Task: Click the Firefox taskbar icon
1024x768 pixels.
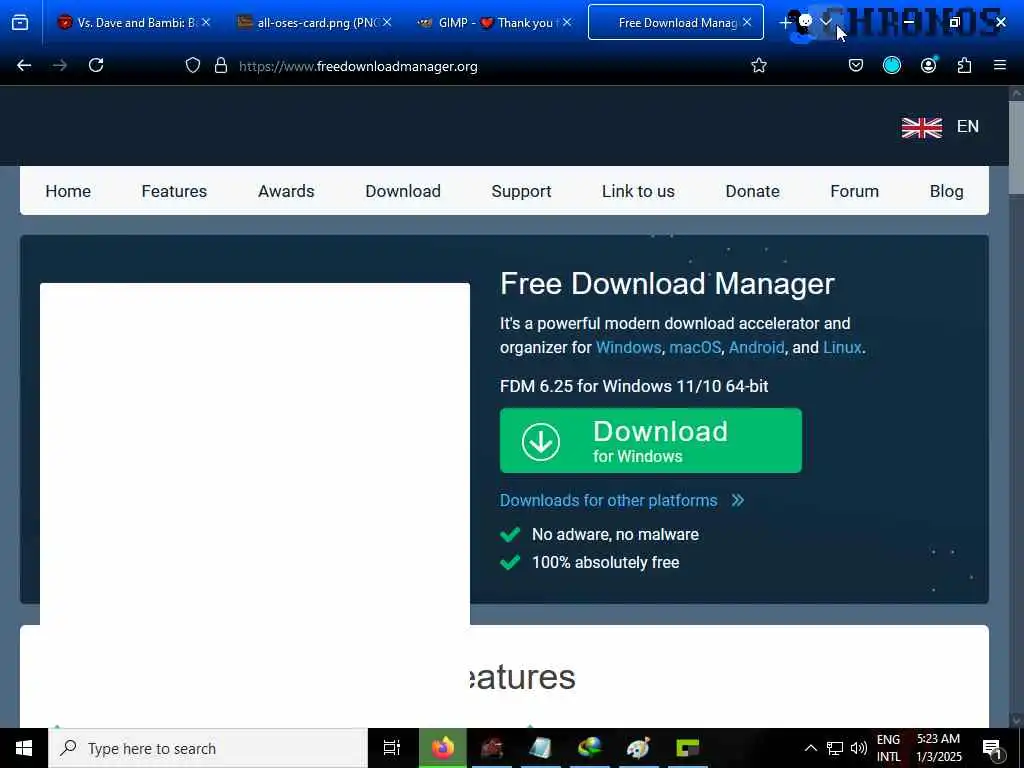Action: click(443, 748)
